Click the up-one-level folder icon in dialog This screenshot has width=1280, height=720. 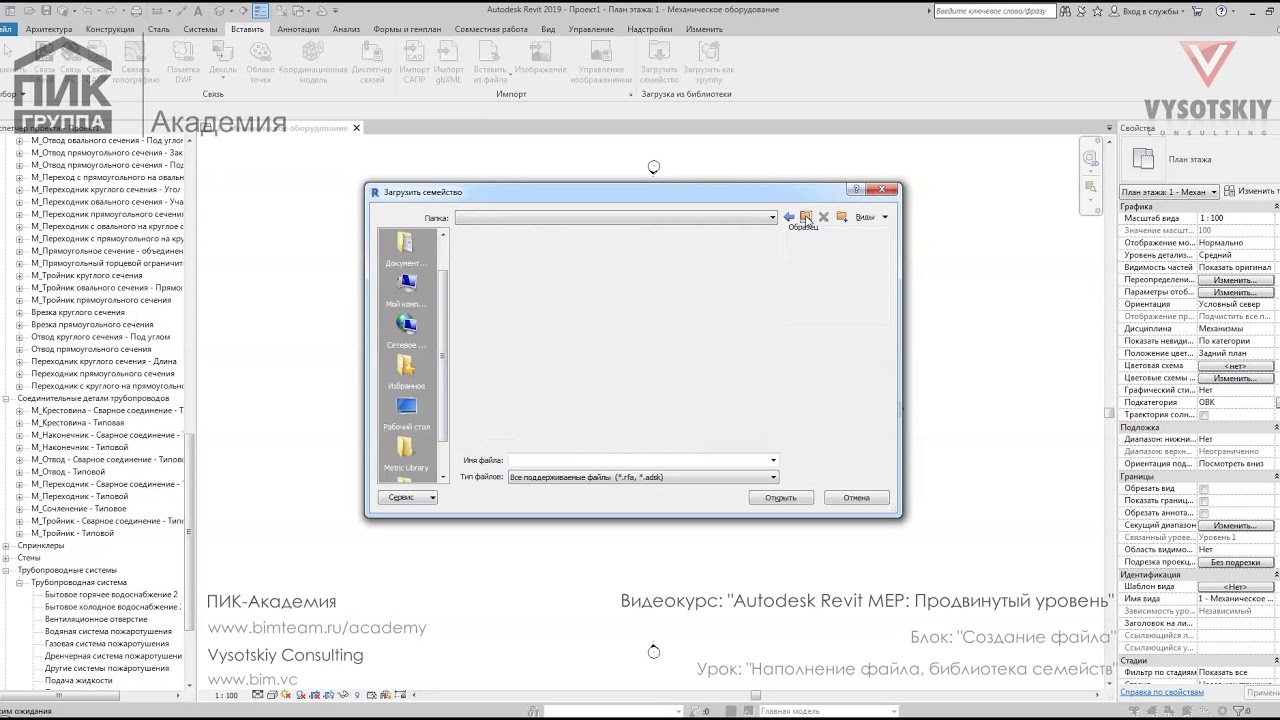[x=806, y=217]
